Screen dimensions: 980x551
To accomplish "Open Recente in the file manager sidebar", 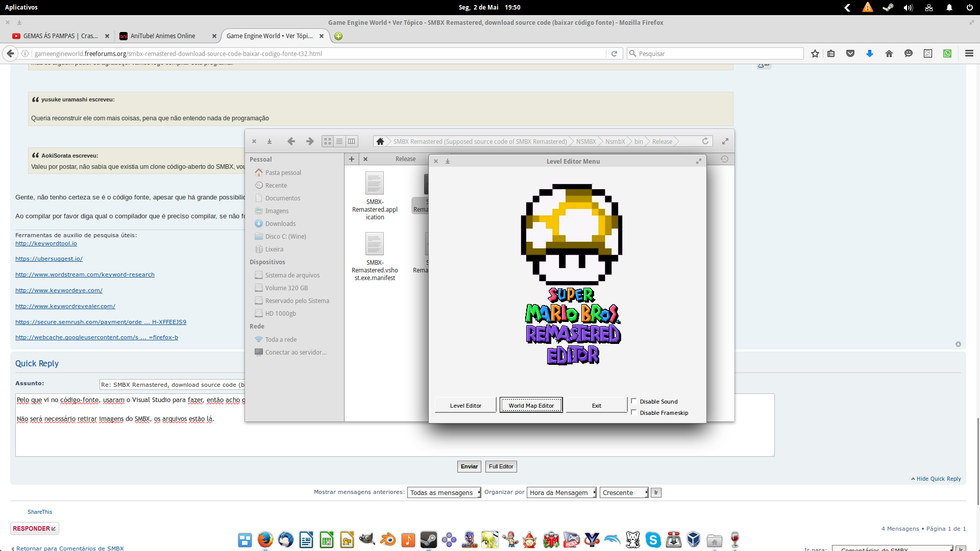I will (x=276, y=186).
